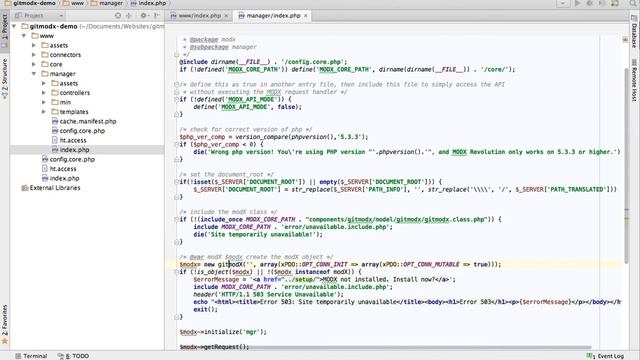Select the highlighted index.php in manager folder
This screenshot has width=640, height=360.
[71, 150]
